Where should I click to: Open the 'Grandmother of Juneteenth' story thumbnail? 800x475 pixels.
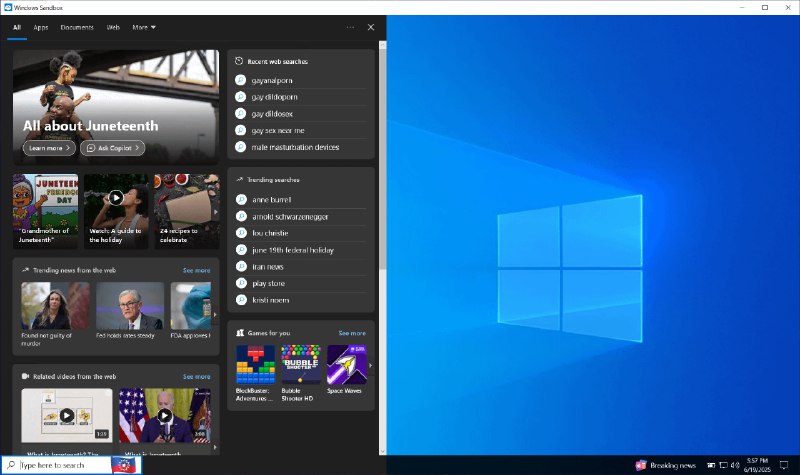[45, 211]
